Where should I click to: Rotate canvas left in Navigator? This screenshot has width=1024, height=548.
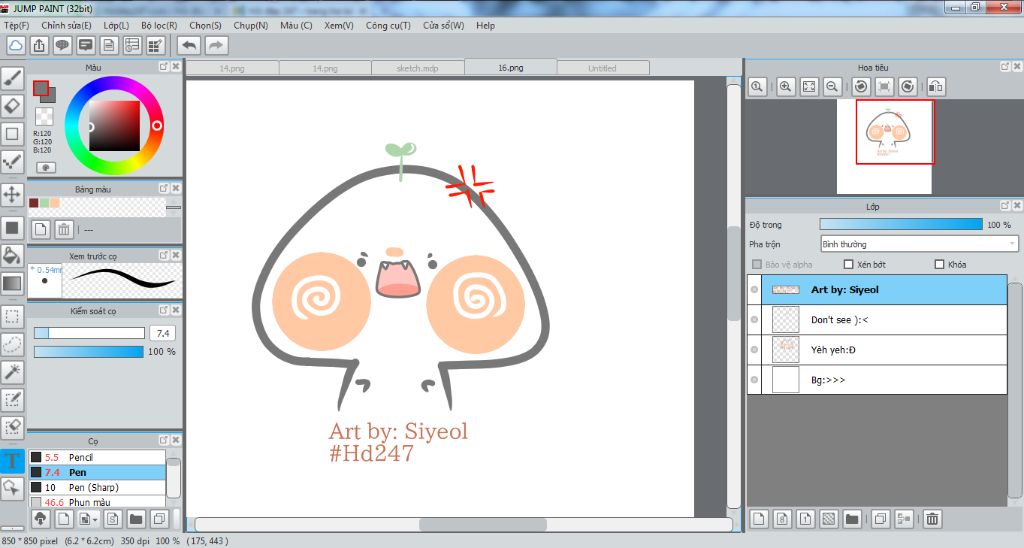[861, 86]
